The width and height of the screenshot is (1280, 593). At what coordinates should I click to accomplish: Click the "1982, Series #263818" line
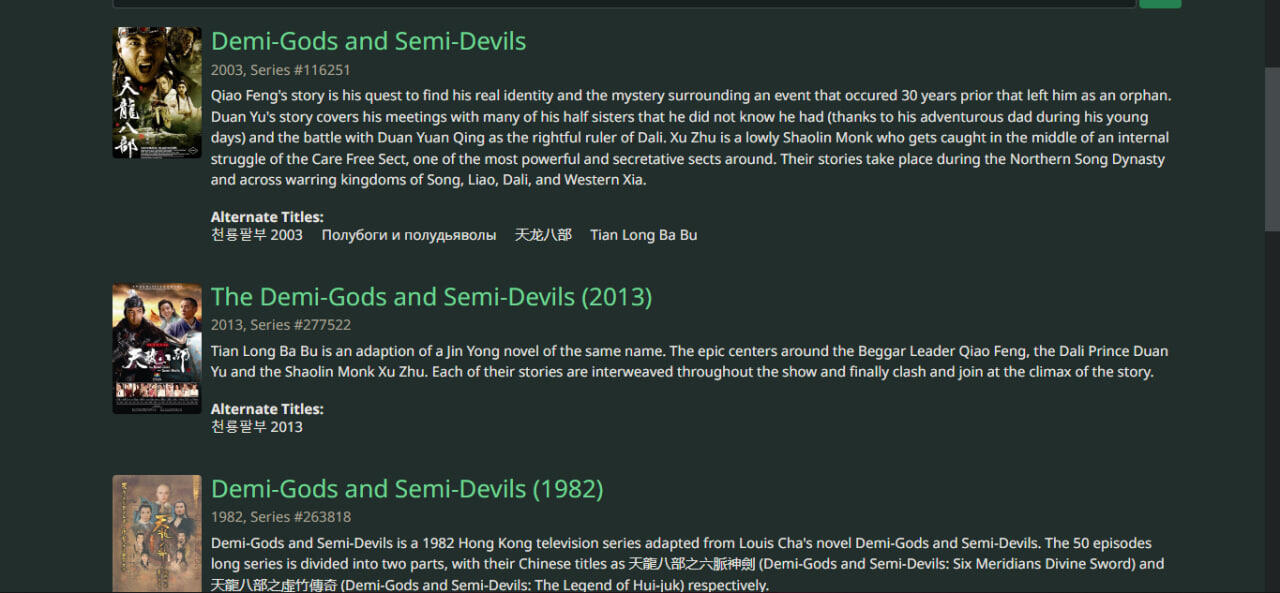280,517
